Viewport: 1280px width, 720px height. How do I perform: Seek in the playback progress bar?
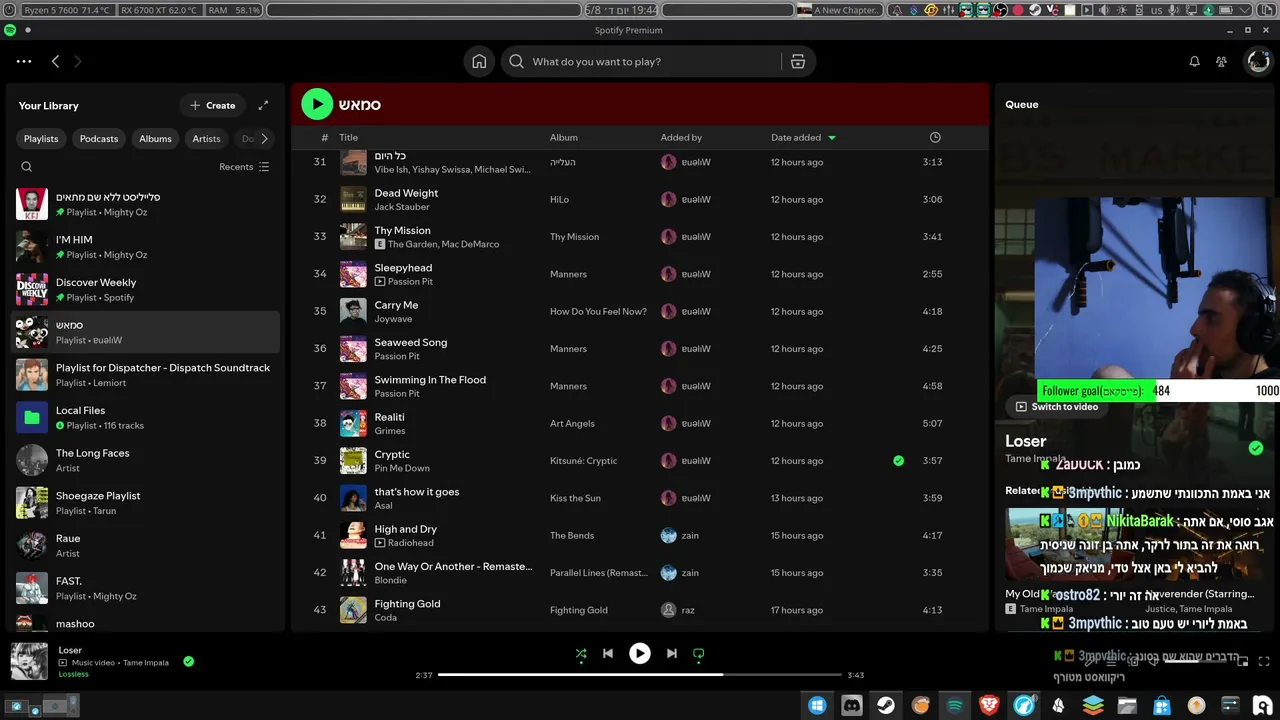coord(639,674)
